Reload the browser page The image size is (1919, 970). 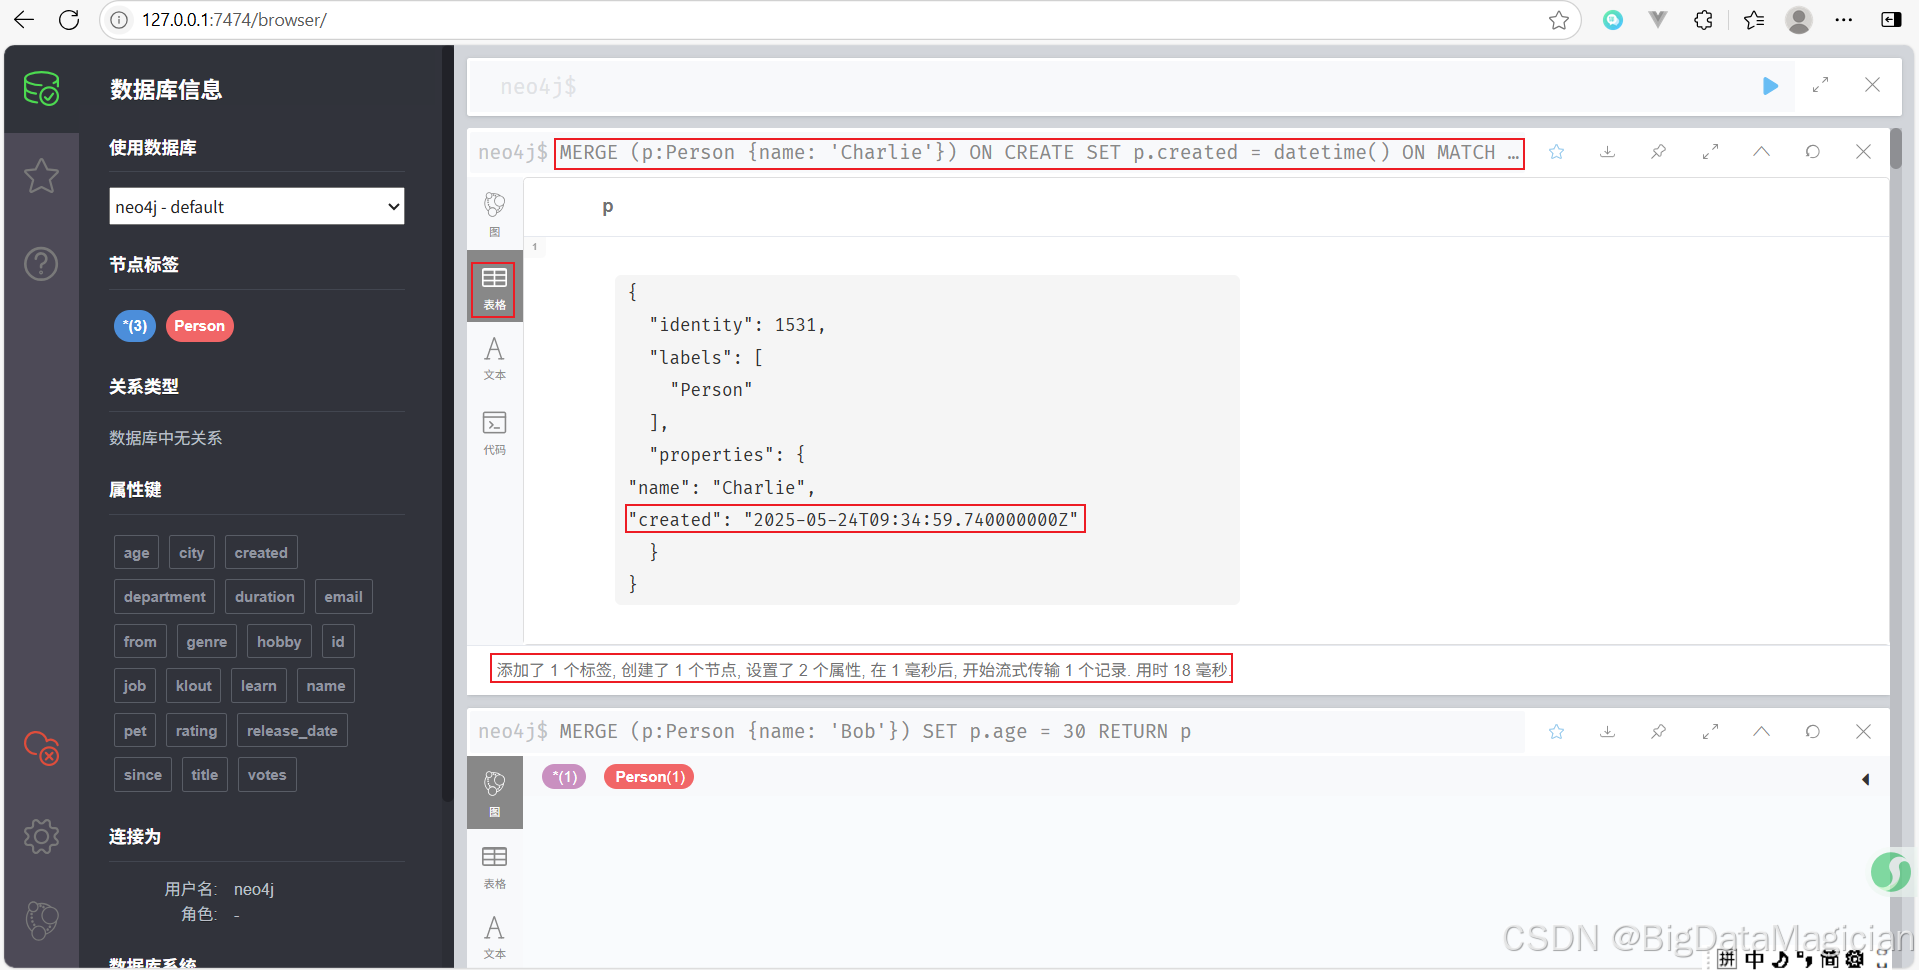pyautogui.click(x=69, y=20)
